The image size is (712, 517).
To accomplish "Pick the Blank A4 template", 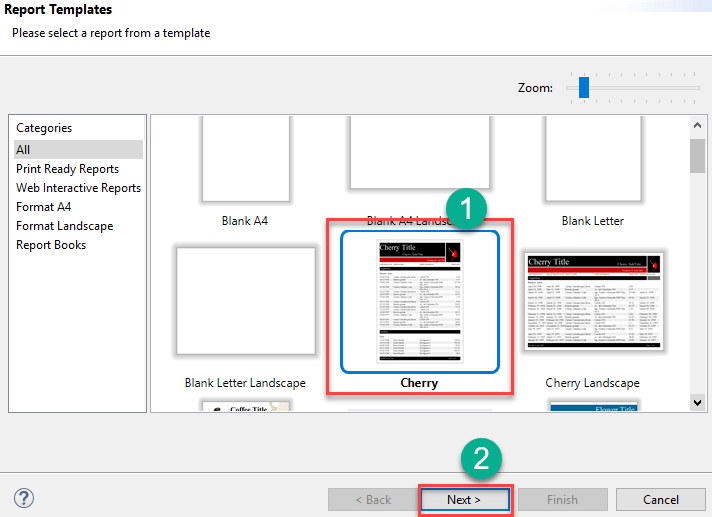I will click(x=245, y=158).
